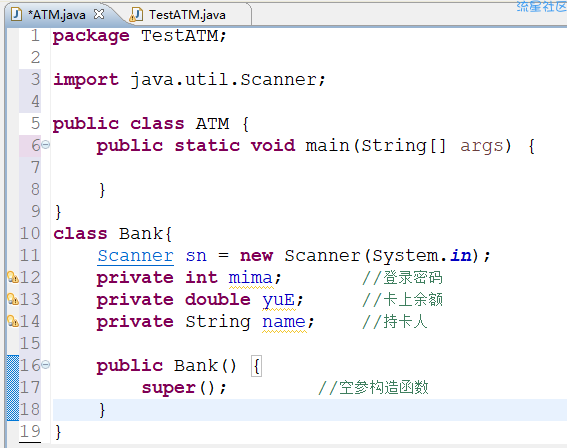Click the blue change marker beside line 17
This screenshot has width=567, height=448.
(13, 387)
